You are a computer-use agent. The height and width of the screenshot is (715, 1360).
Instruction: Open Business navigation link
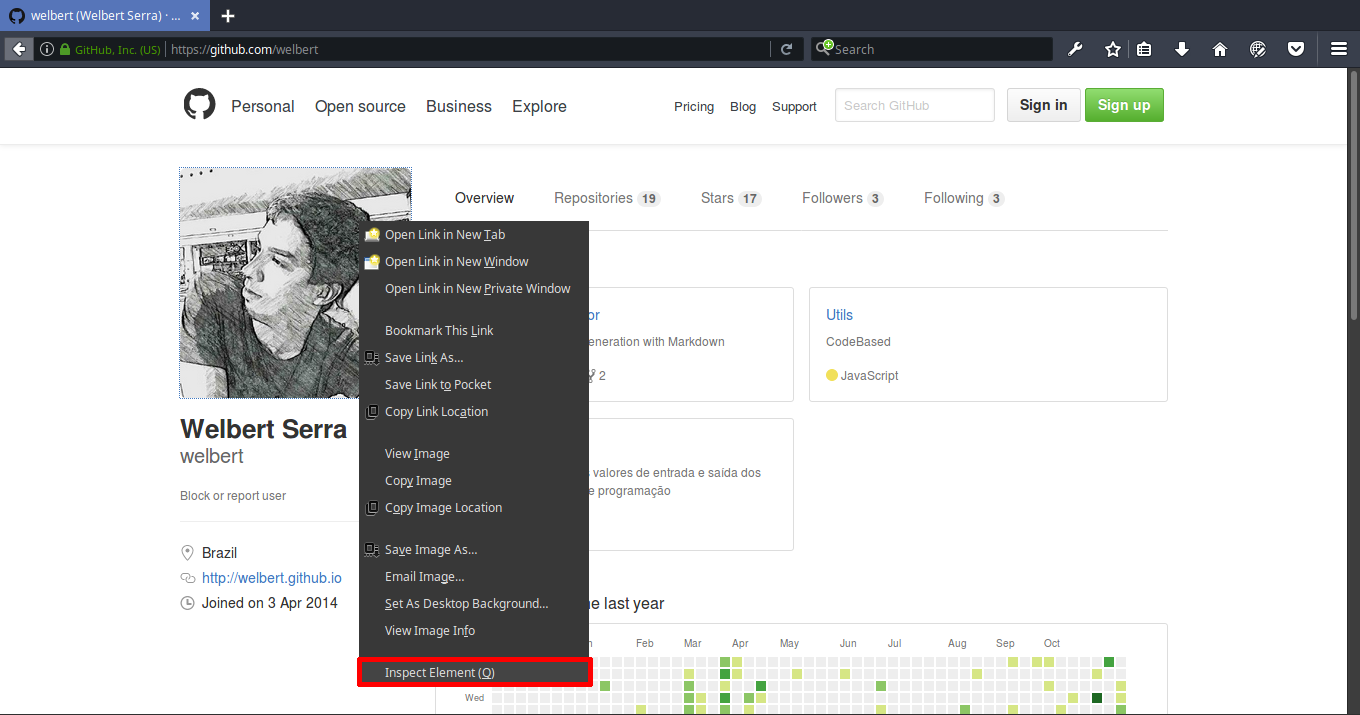pyautogui.click(x=459, y=106)
